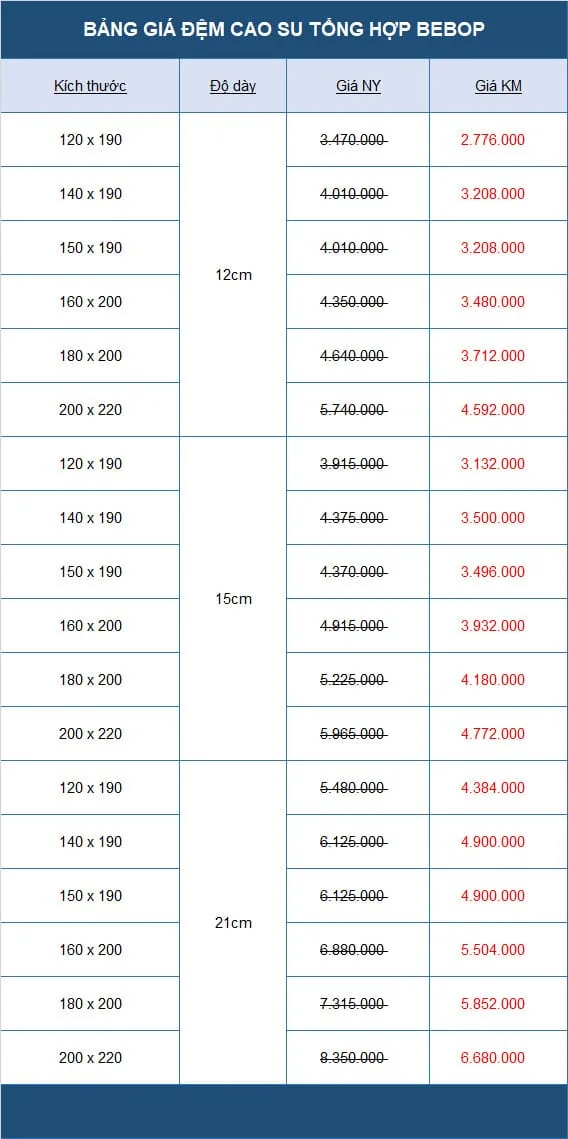Click the Kích thước column header
The height and width of the screenshot is (1139, 568).
90,86
